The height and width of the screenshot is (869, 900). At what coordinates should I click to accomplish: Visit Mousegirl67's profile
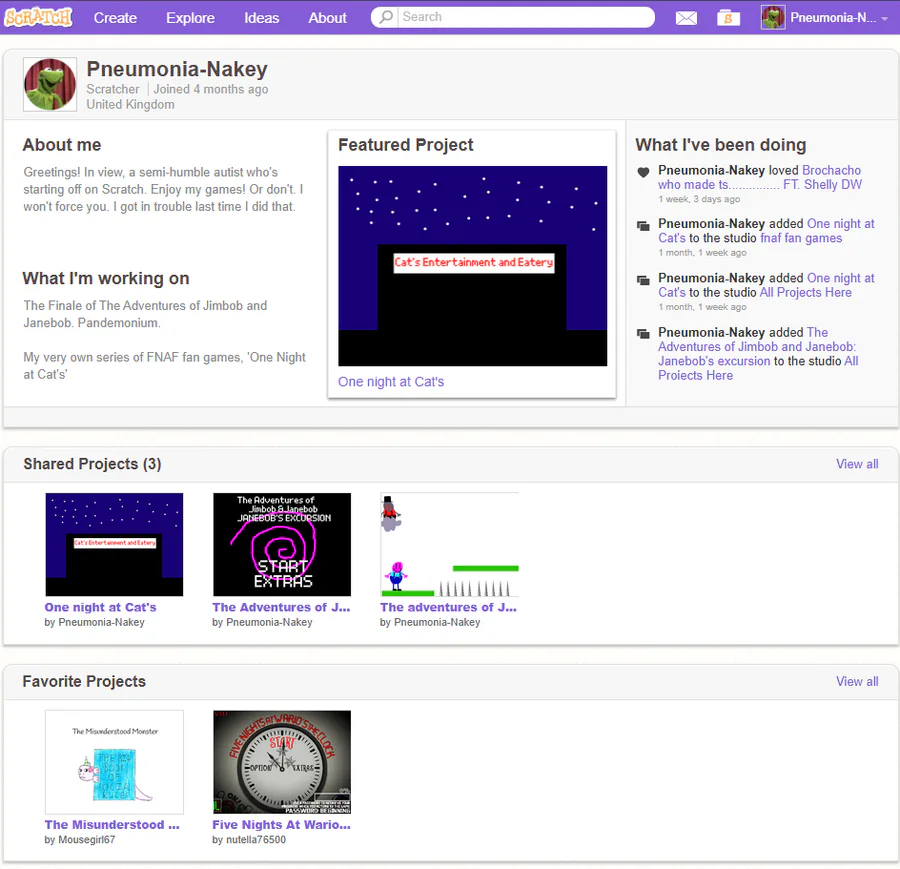click(87, 840)
